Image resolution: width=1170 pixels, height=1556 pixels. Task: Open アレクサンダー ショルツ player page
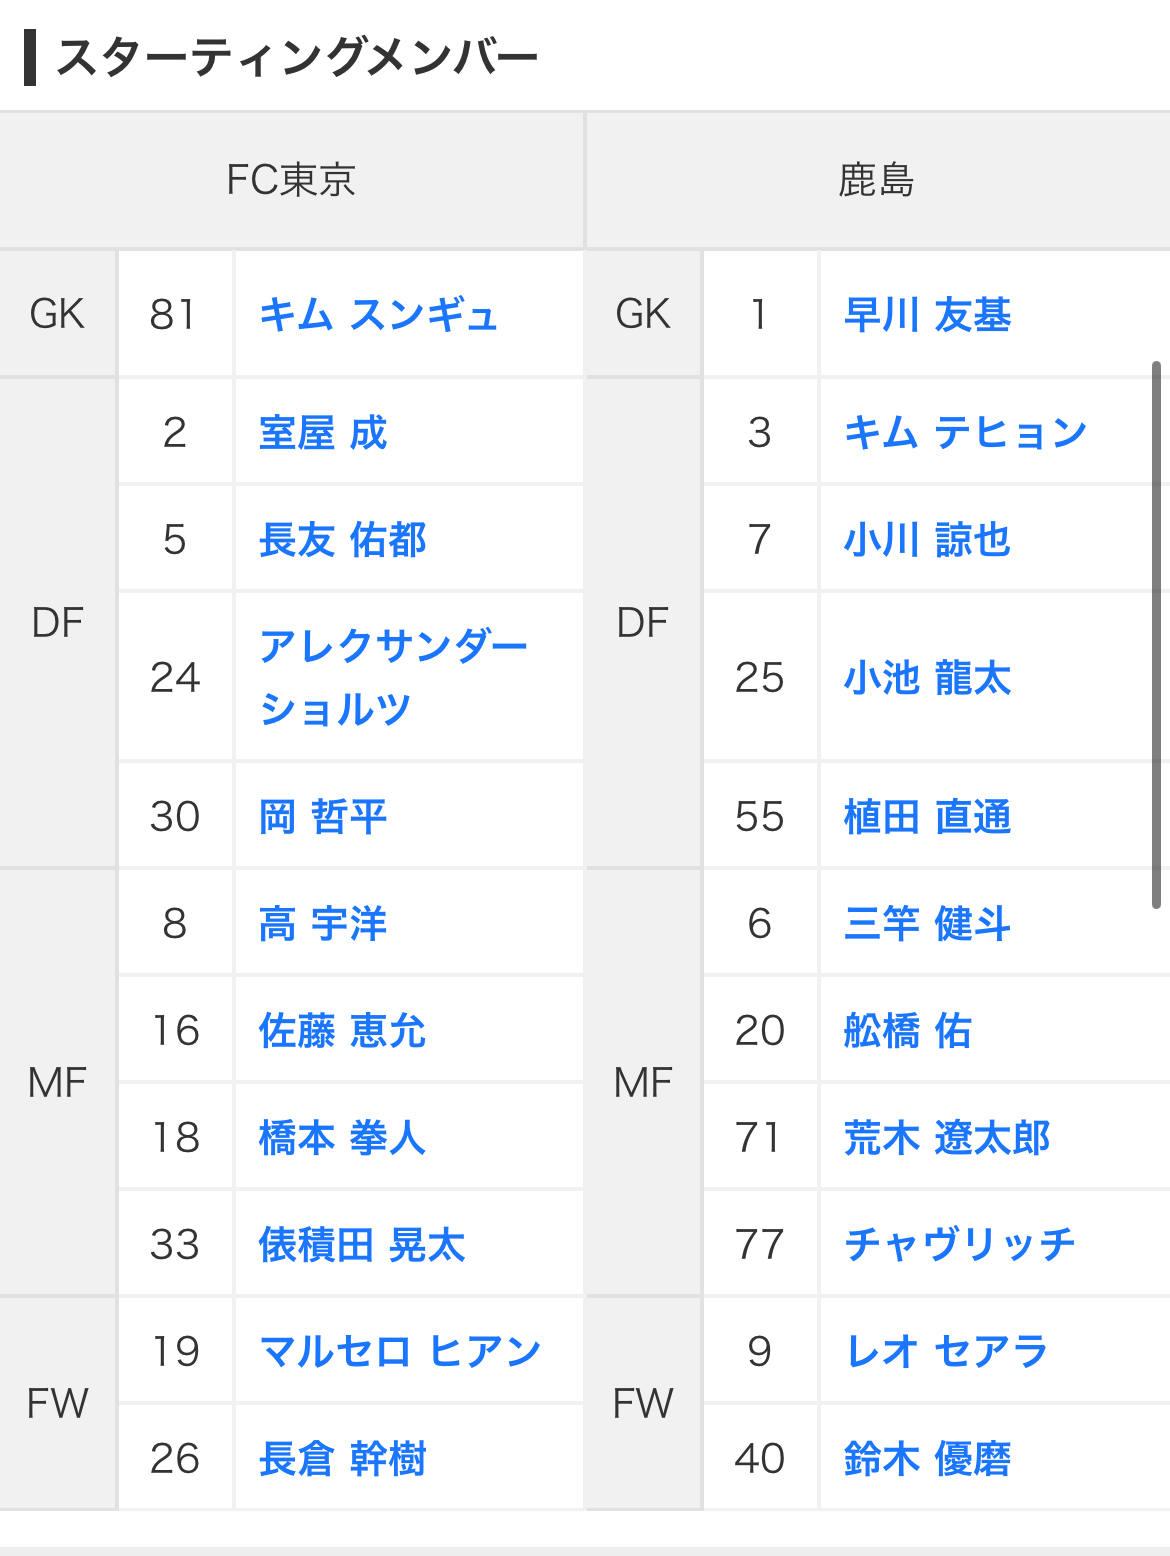coord(392,677)
